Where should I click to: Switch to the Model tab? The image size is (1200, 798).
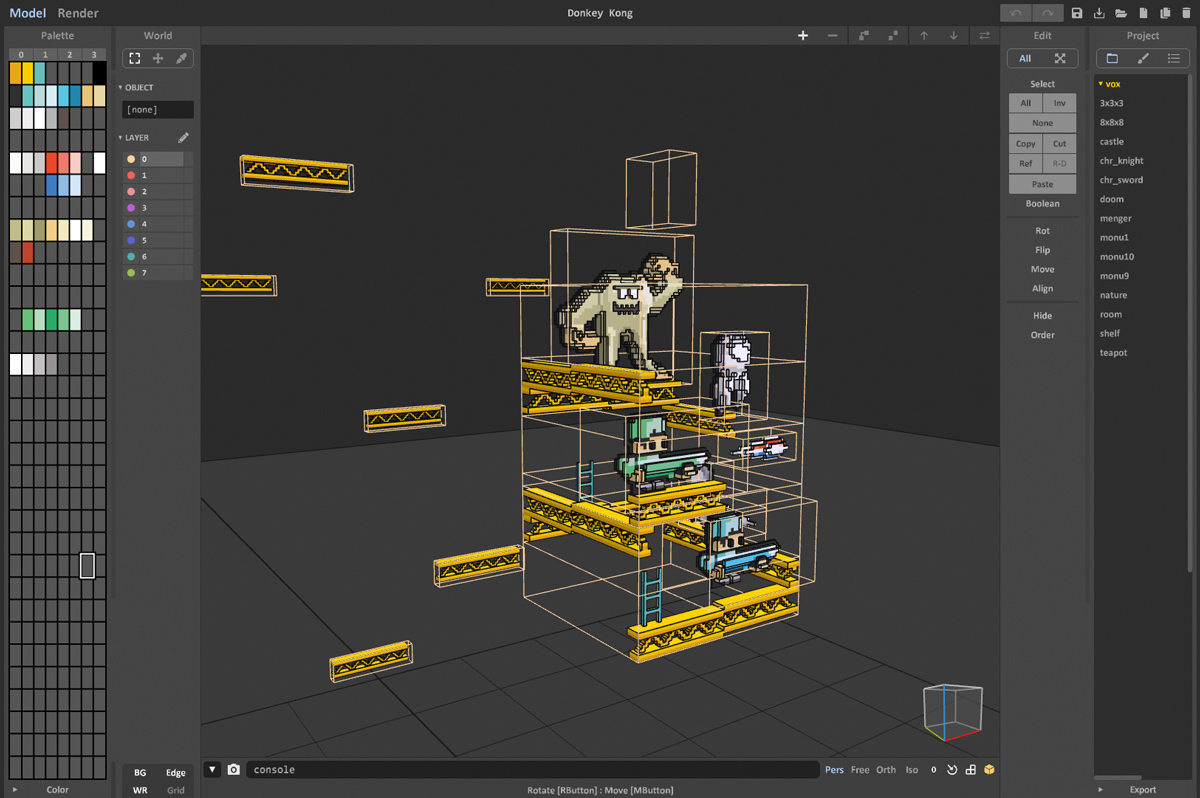(28, 13)
